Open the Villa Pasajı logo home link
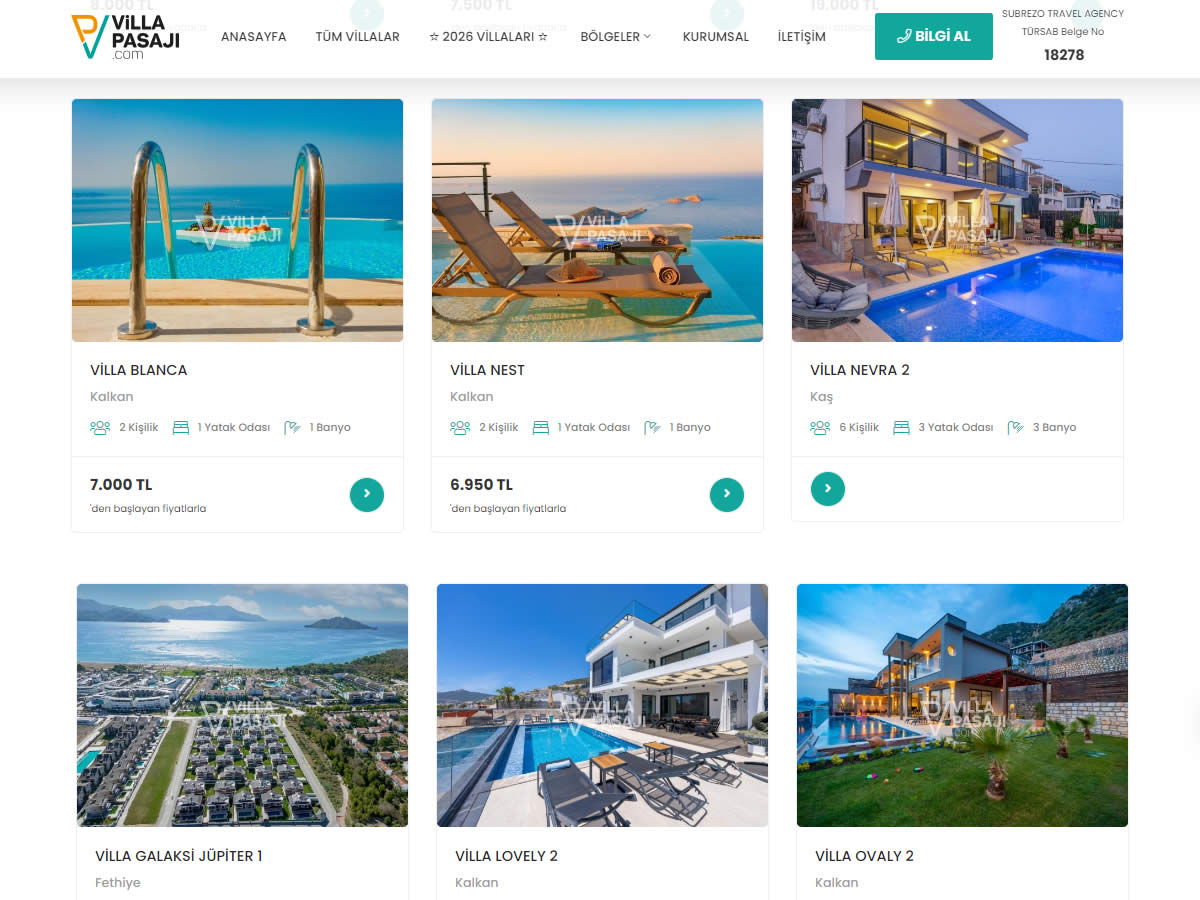Viewport: 1200px width, 900px height. point(125,37)
